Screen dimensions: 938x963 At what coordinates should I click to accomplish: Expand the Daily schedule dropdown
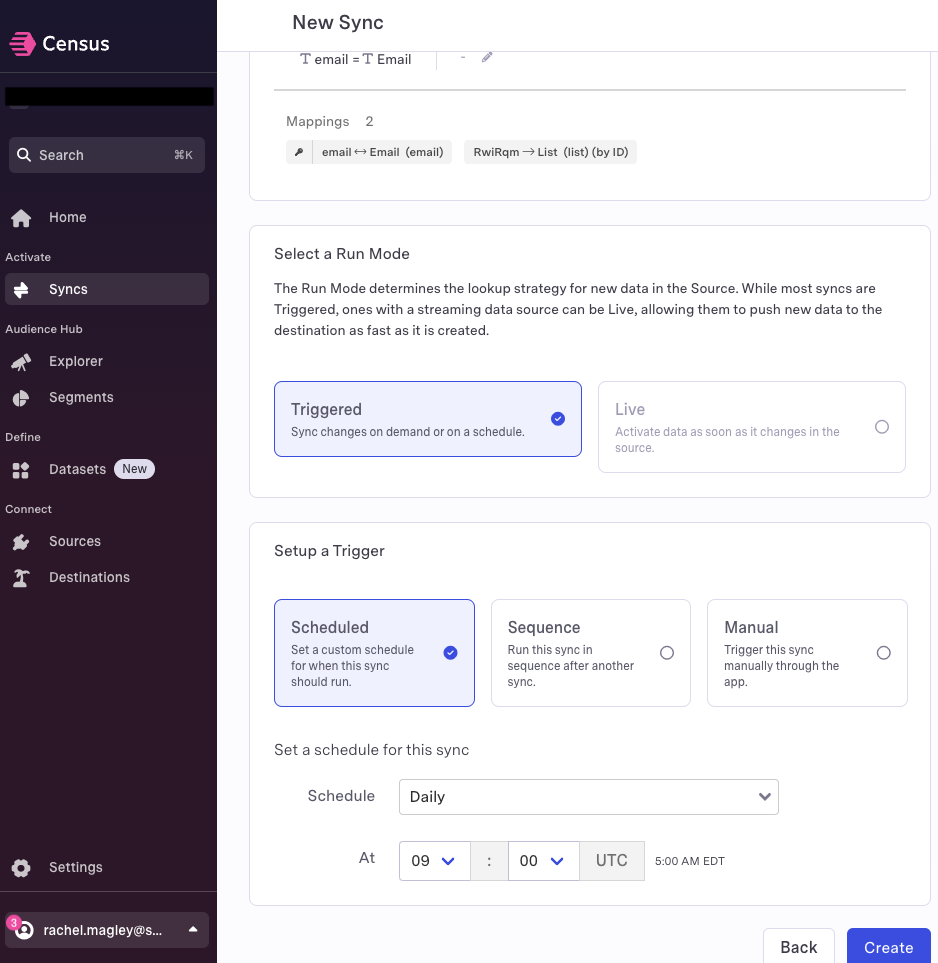pyautogui.click(x=588, y=797)
